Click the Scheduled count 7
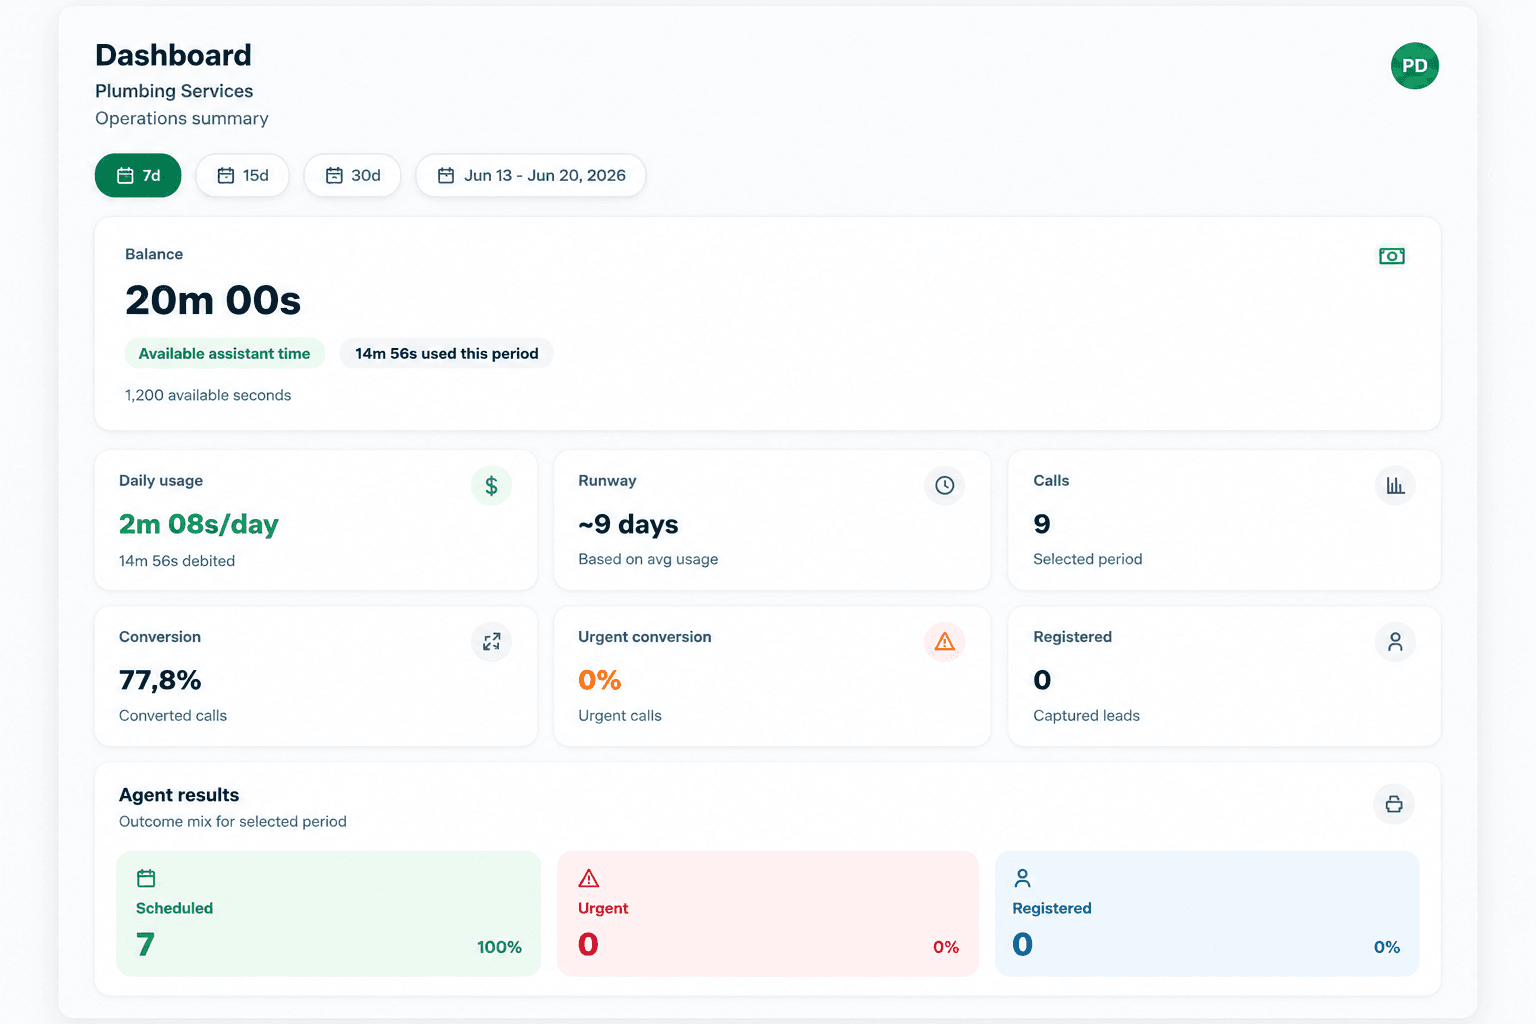Screen dimensions: 1536x1024 pyautogui.click(x=146, y=944)
